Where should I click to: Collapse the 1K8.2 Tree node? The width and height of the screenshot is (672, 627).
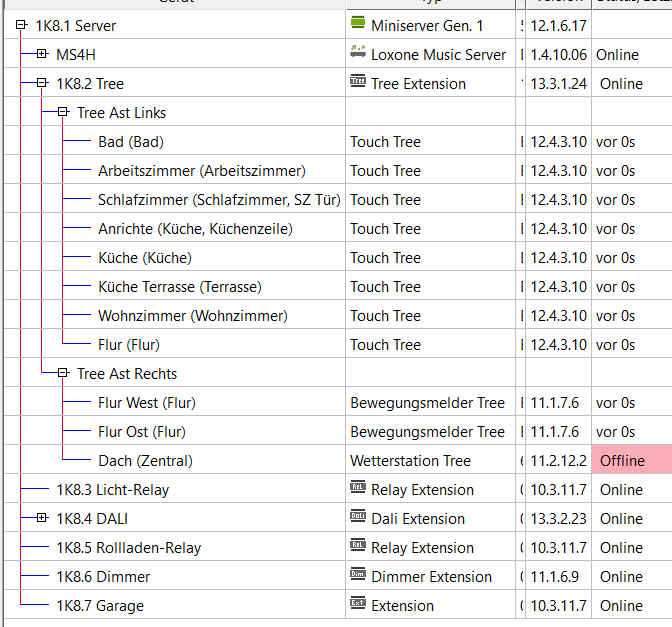tap(42, 83)
